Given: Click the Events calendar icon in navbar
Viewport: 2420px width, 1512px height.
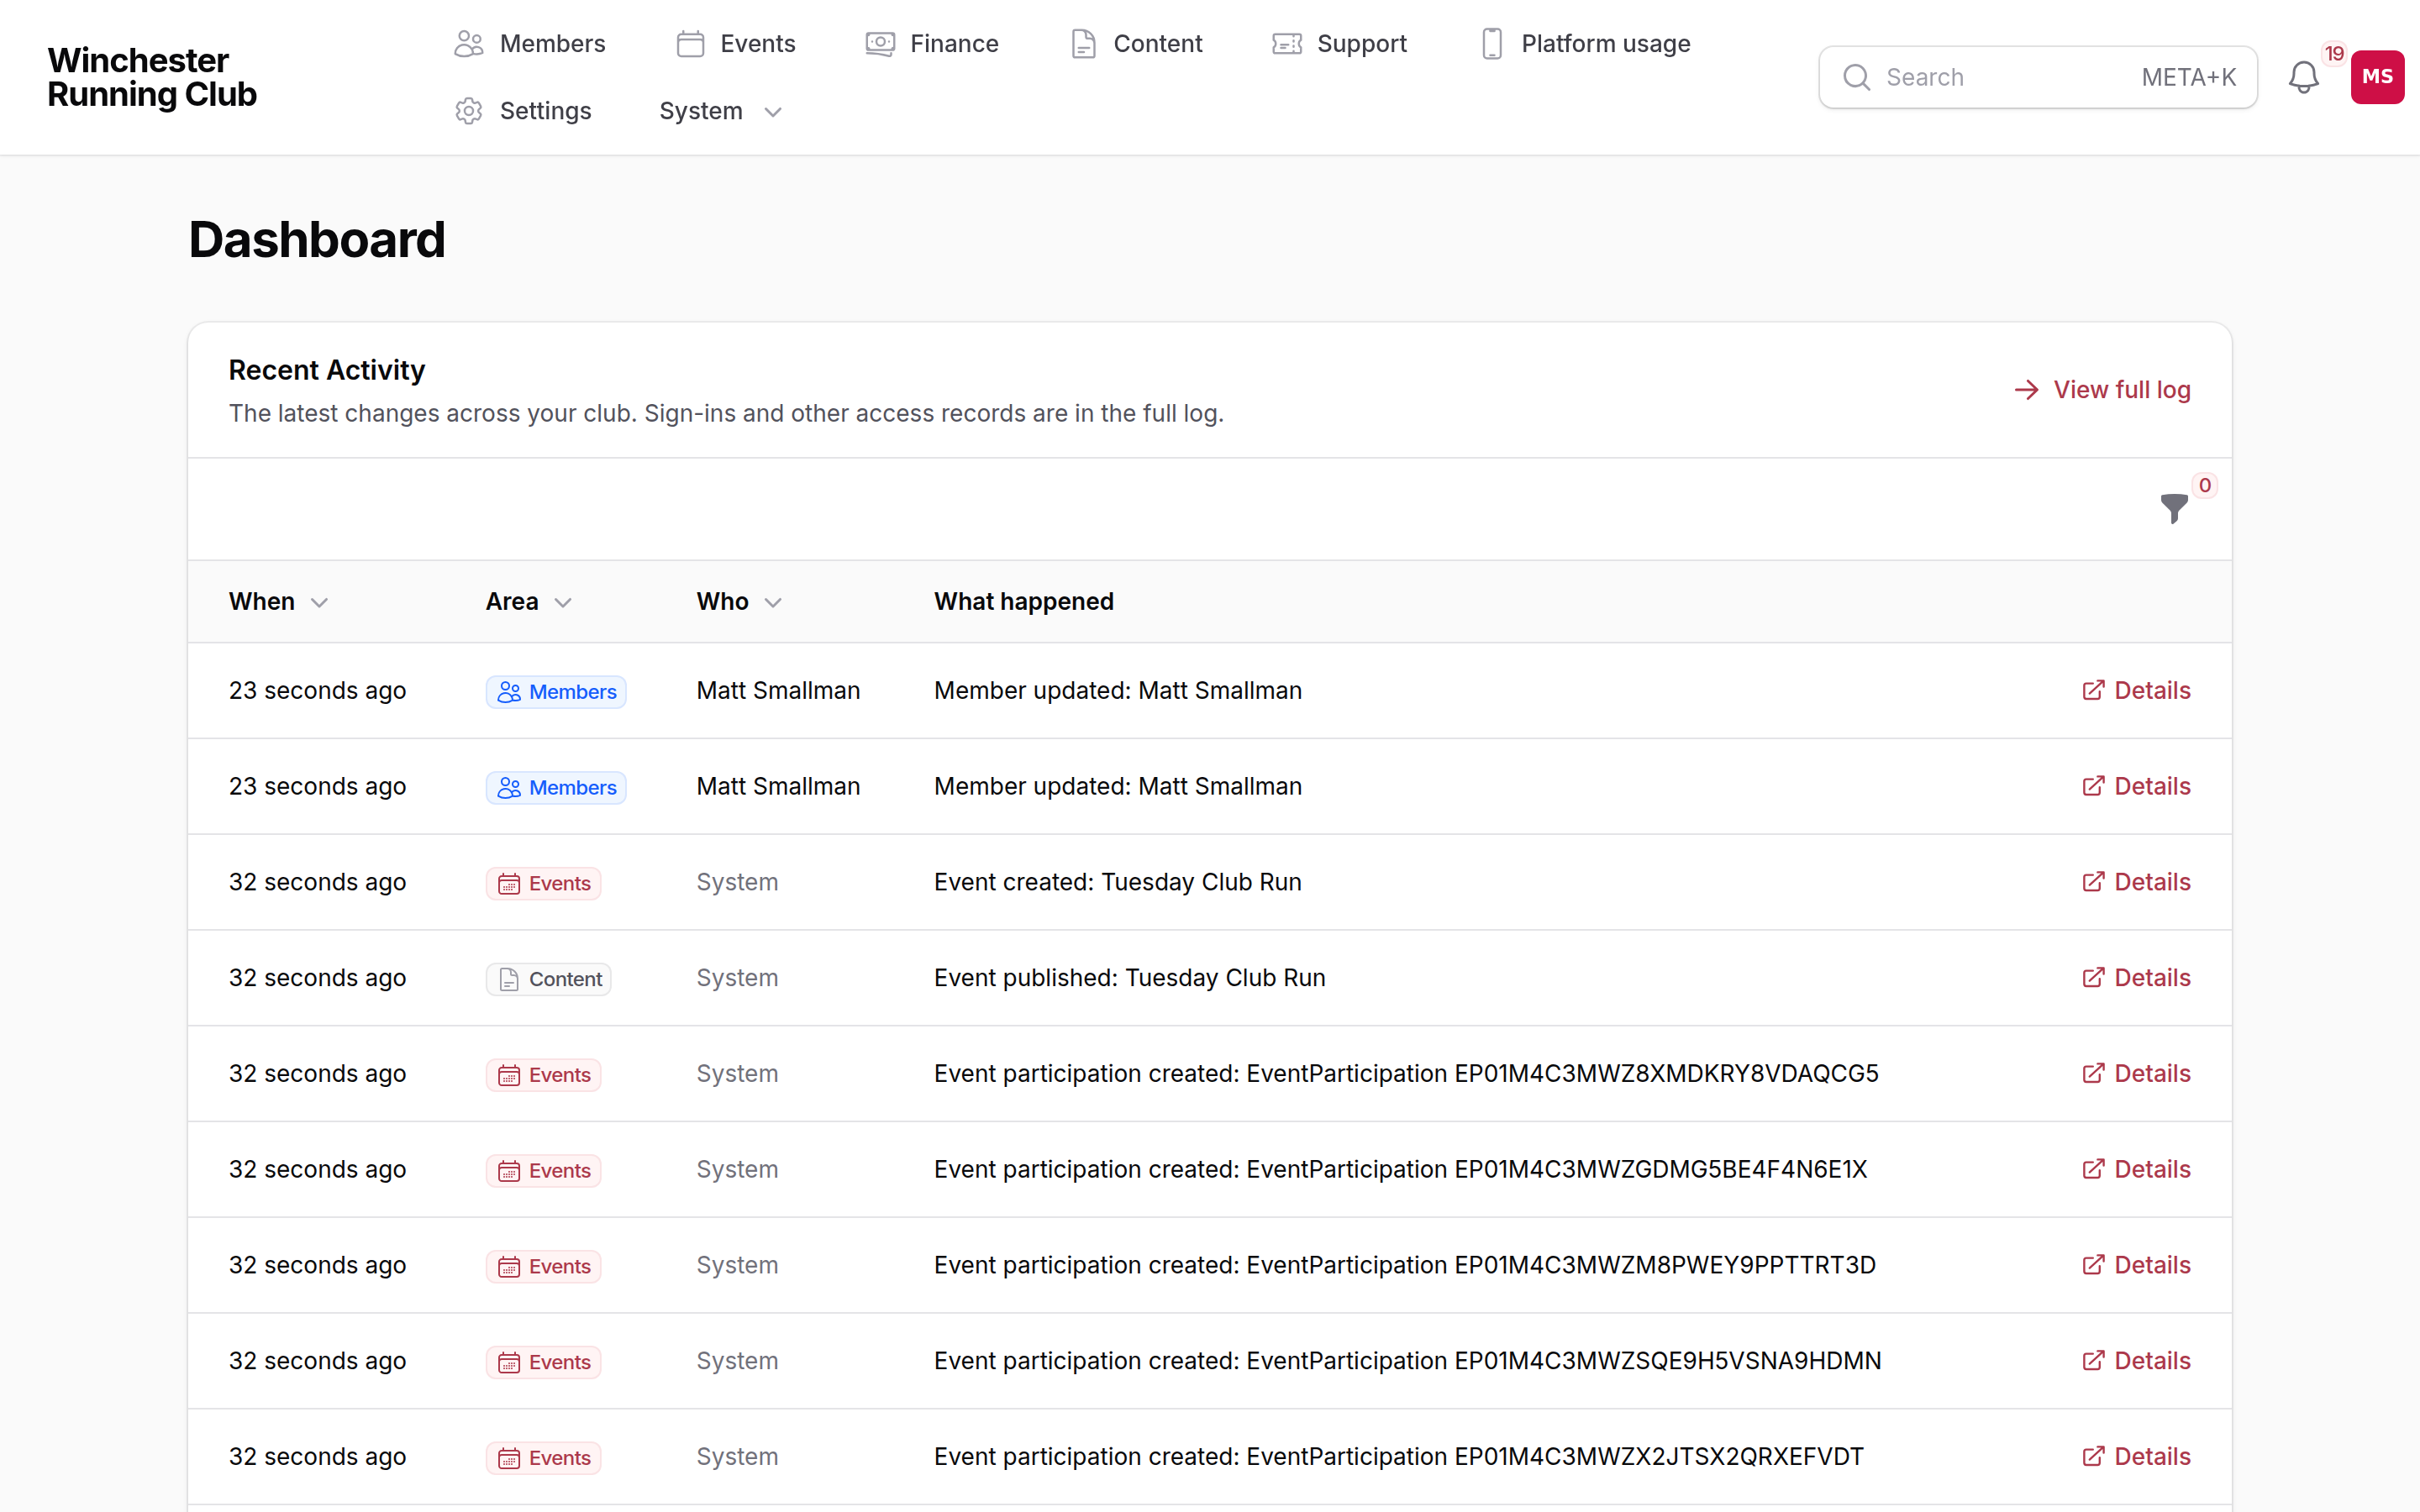Looking at the screenshot, I should click(x=690, y=44).
